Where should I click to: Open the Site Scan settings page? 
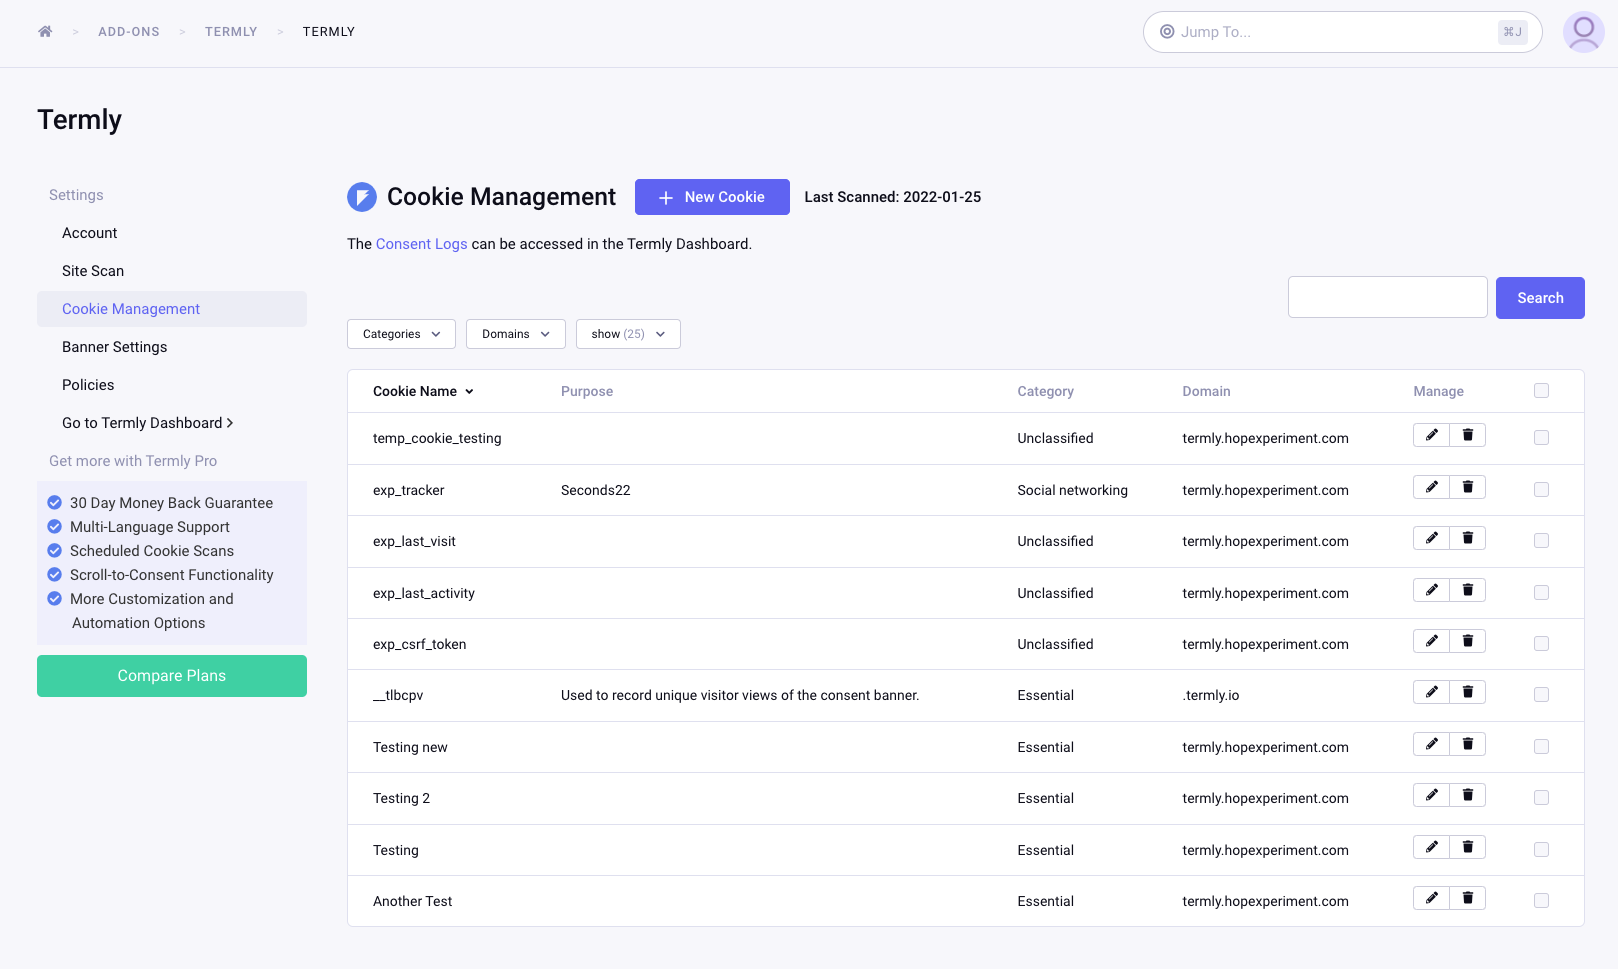click(93, 271)
